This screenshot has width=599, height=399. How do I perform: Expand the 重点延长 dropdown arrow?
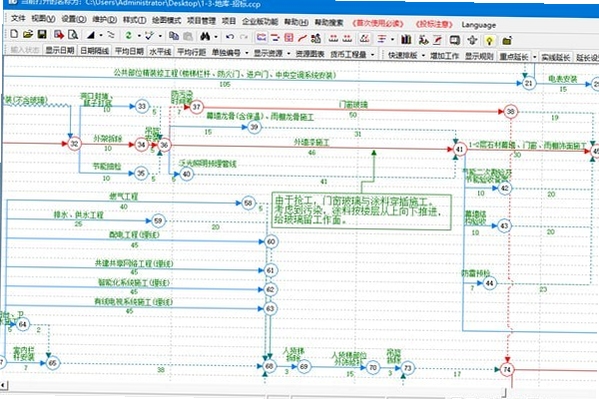point(534,57)
